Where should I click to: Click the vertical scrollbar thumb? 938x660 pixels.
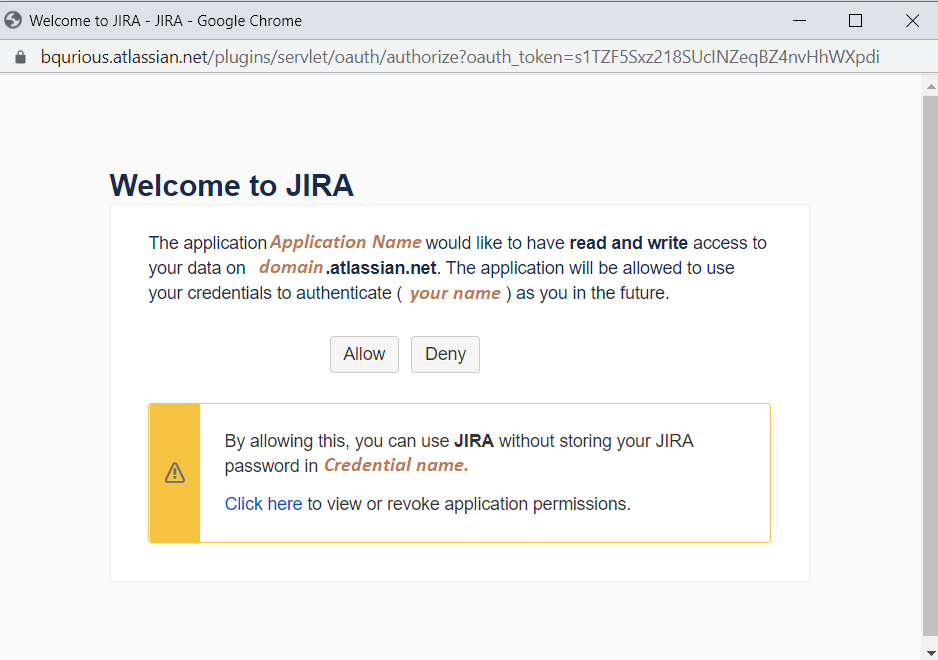click(x=930, y=366)
